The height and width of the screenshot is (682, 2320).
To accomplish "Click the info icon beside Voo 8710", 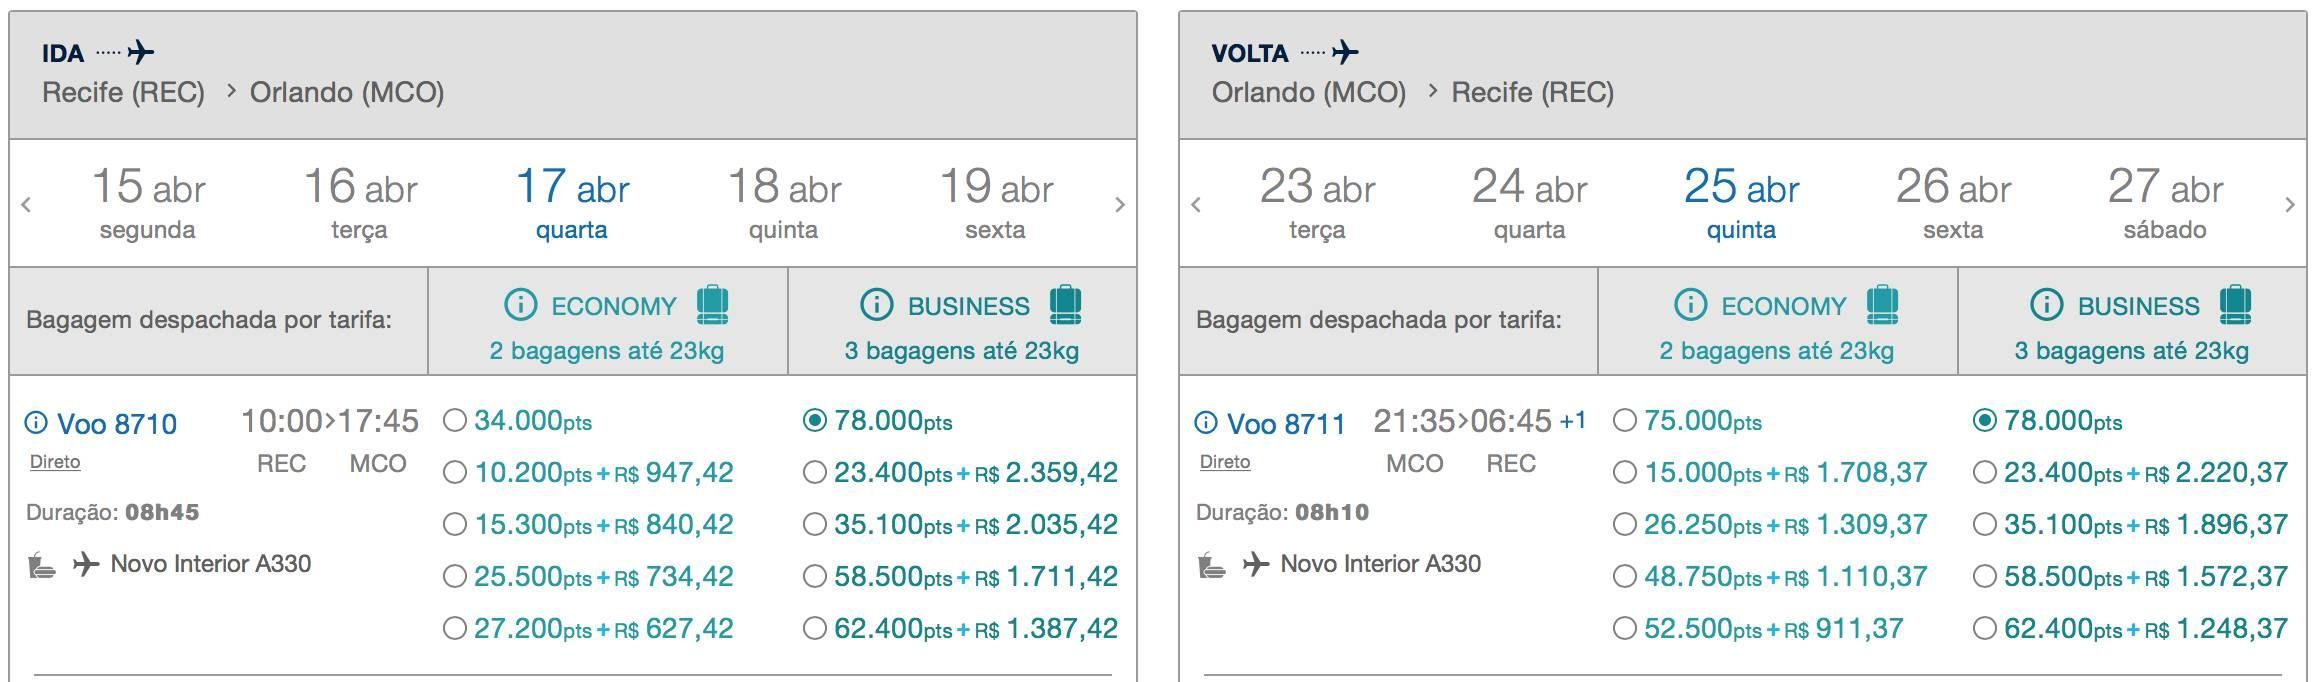I will pos(36,423).
